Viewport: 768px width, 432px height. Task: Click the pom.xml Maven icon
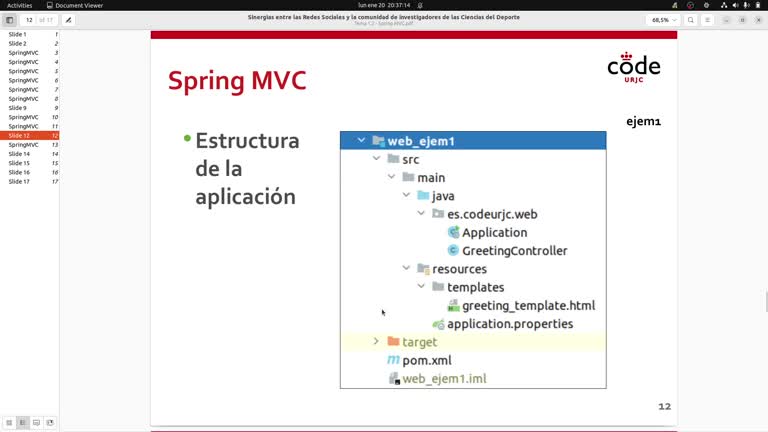click(x=393, y=360)
